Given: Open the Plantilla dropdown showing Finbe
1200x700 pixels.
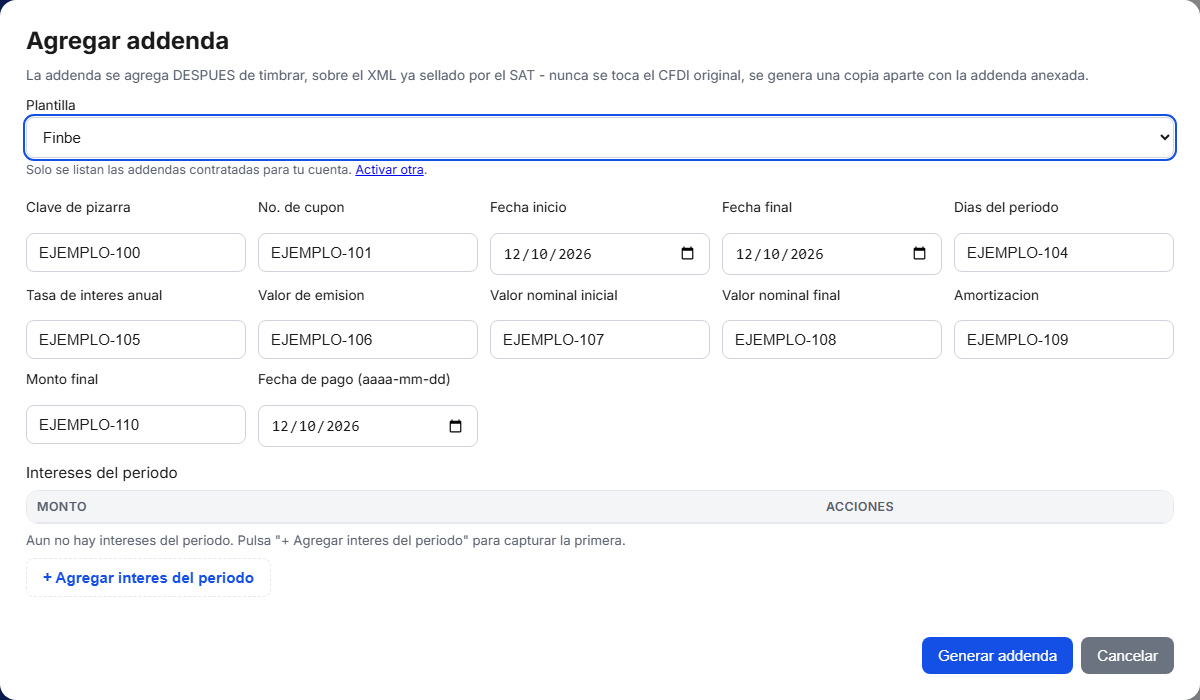Looking at the screenshot, I should point(600,137).
